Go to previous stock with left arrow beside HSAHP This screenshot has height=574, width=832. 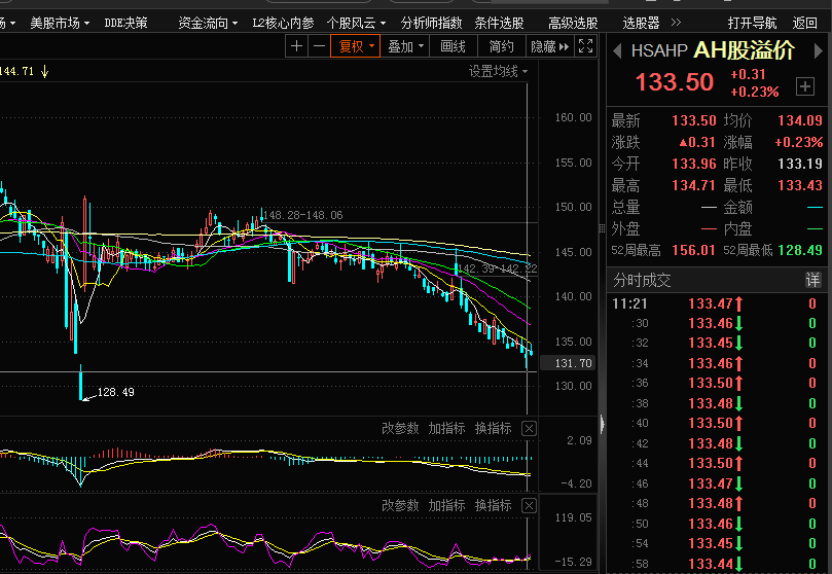click(x=617, y=51)
